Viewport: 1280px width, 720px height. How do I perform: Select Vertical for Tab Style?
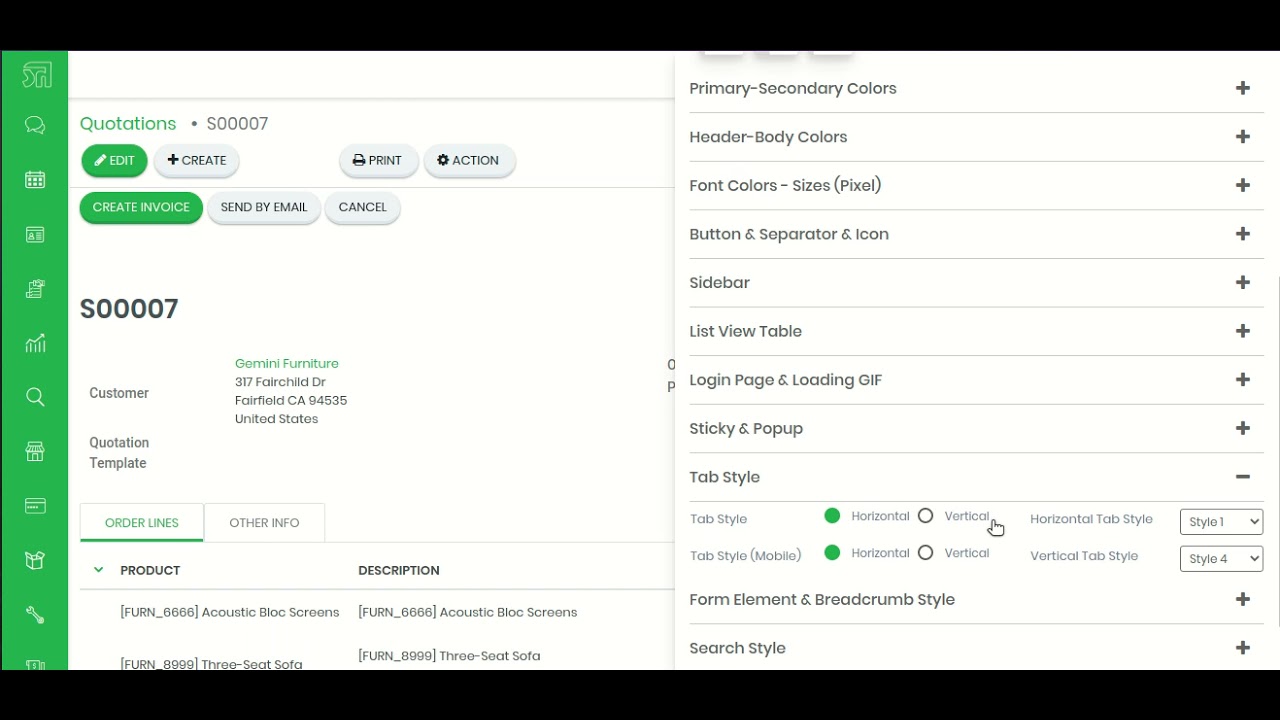point(925,516)
